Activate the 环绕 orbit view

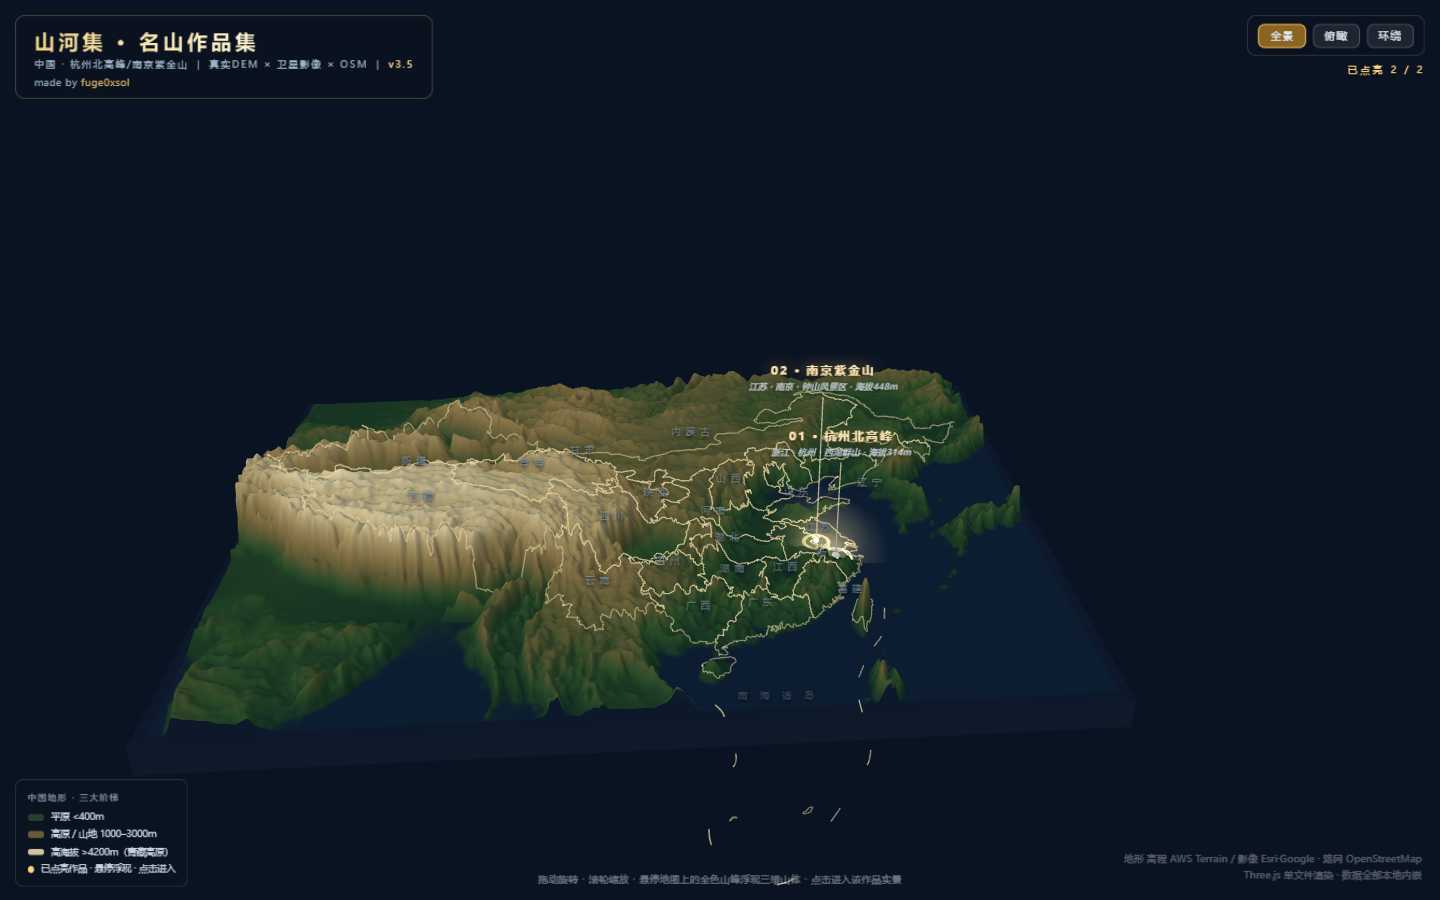(1389, 36)
